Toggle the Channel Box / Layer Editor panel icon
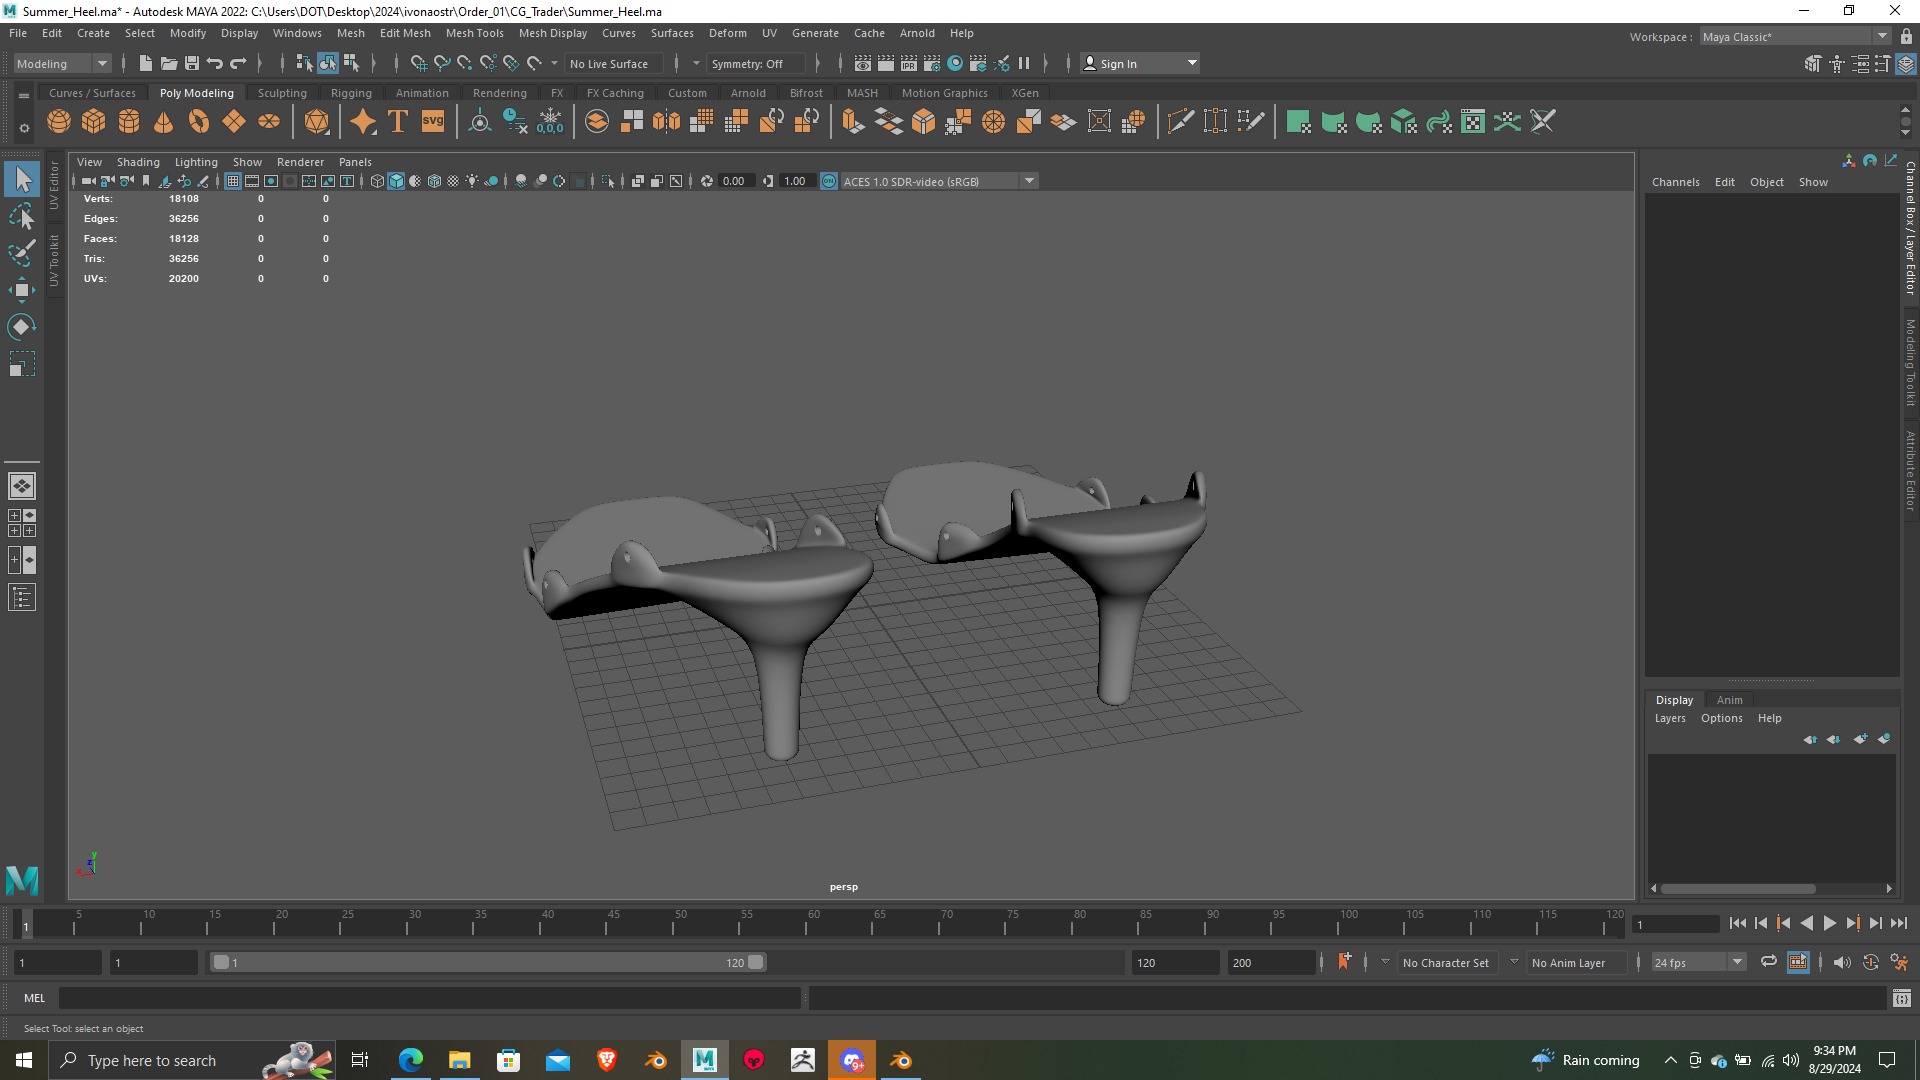The width and height of the screenshot is (1920, 1080). coord(1906,64)
